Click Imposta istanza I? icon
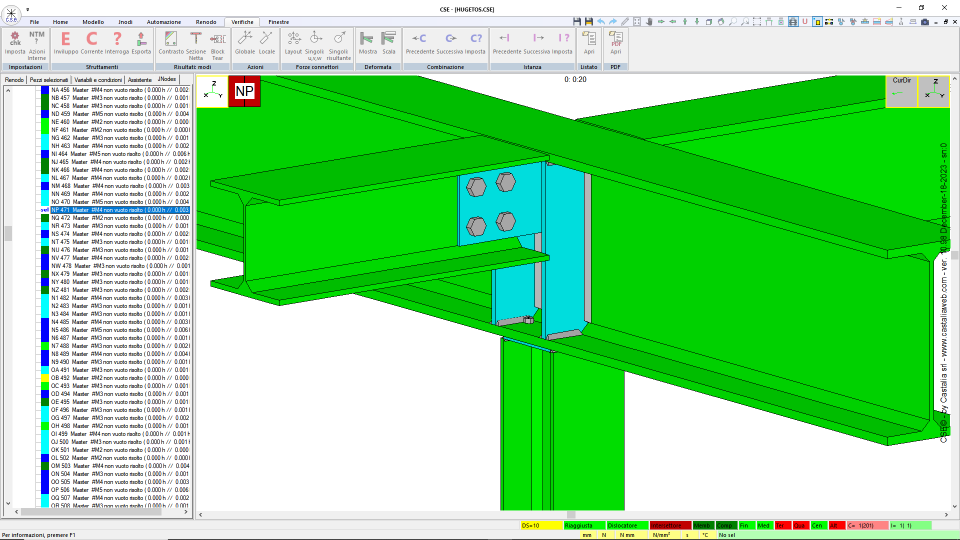The image size is (960, 540). point(562,43)
